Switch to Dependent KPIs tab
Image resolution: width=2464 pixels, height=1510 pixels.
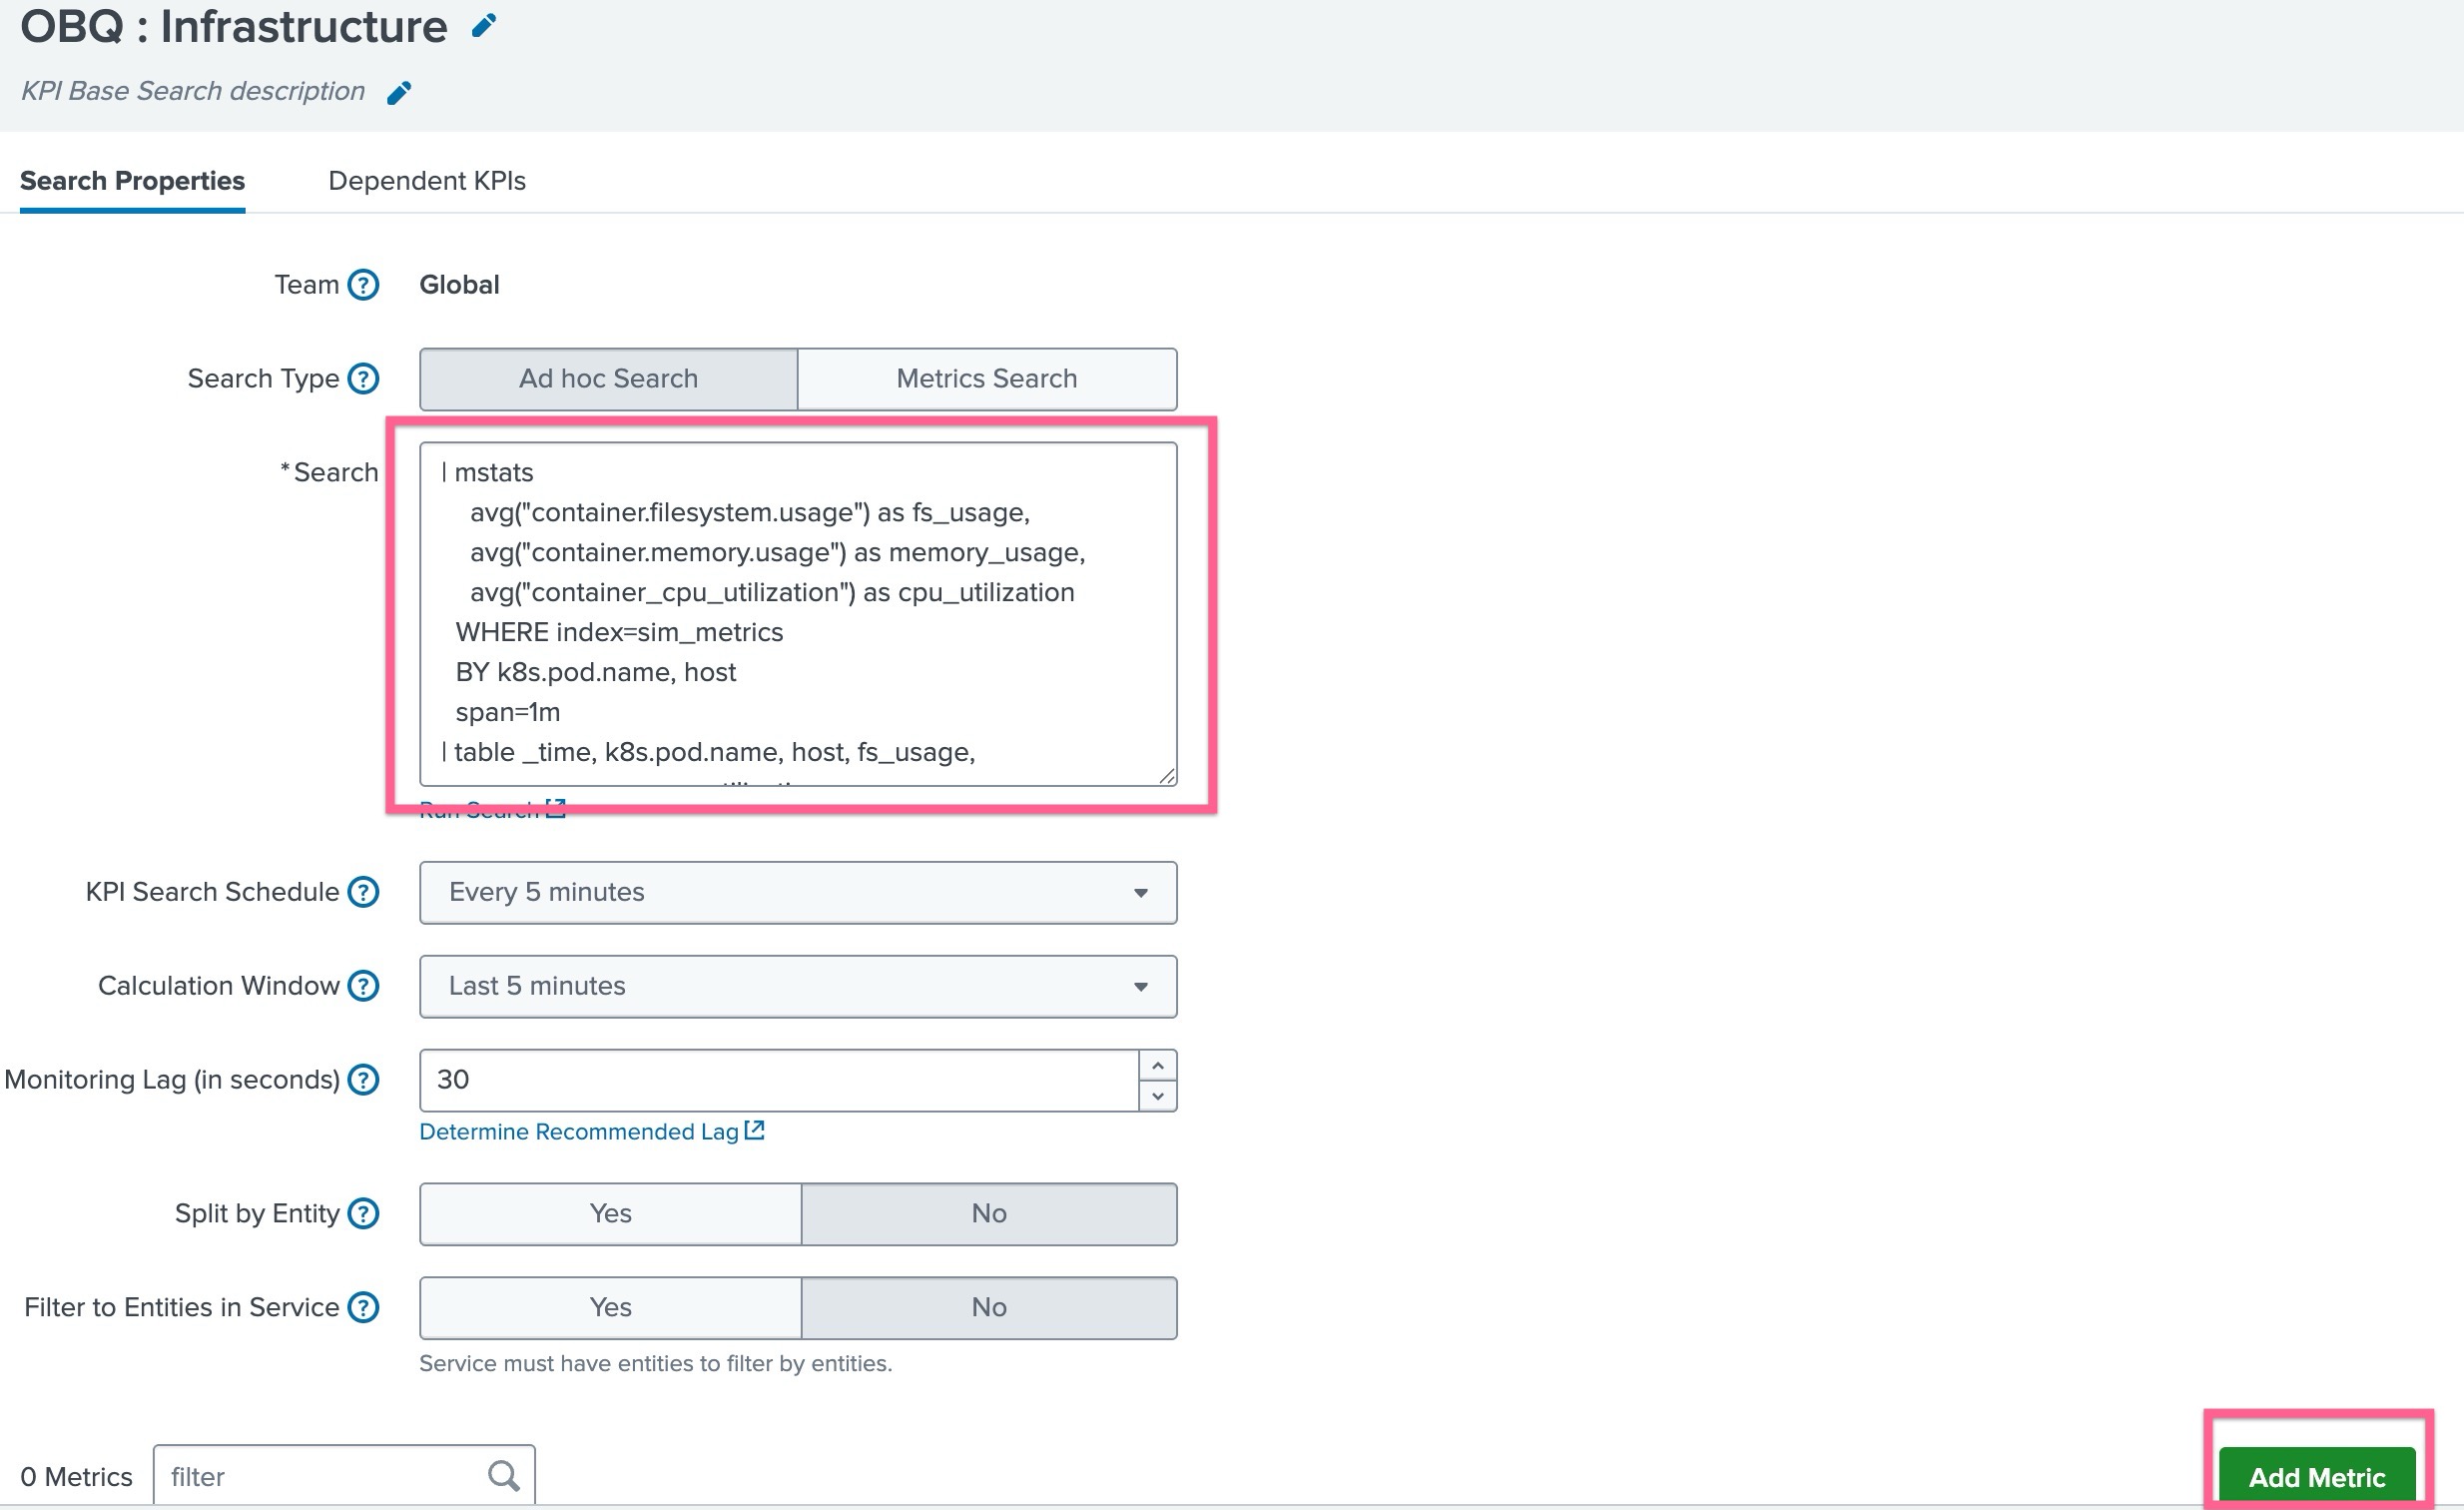coord(427,181)
